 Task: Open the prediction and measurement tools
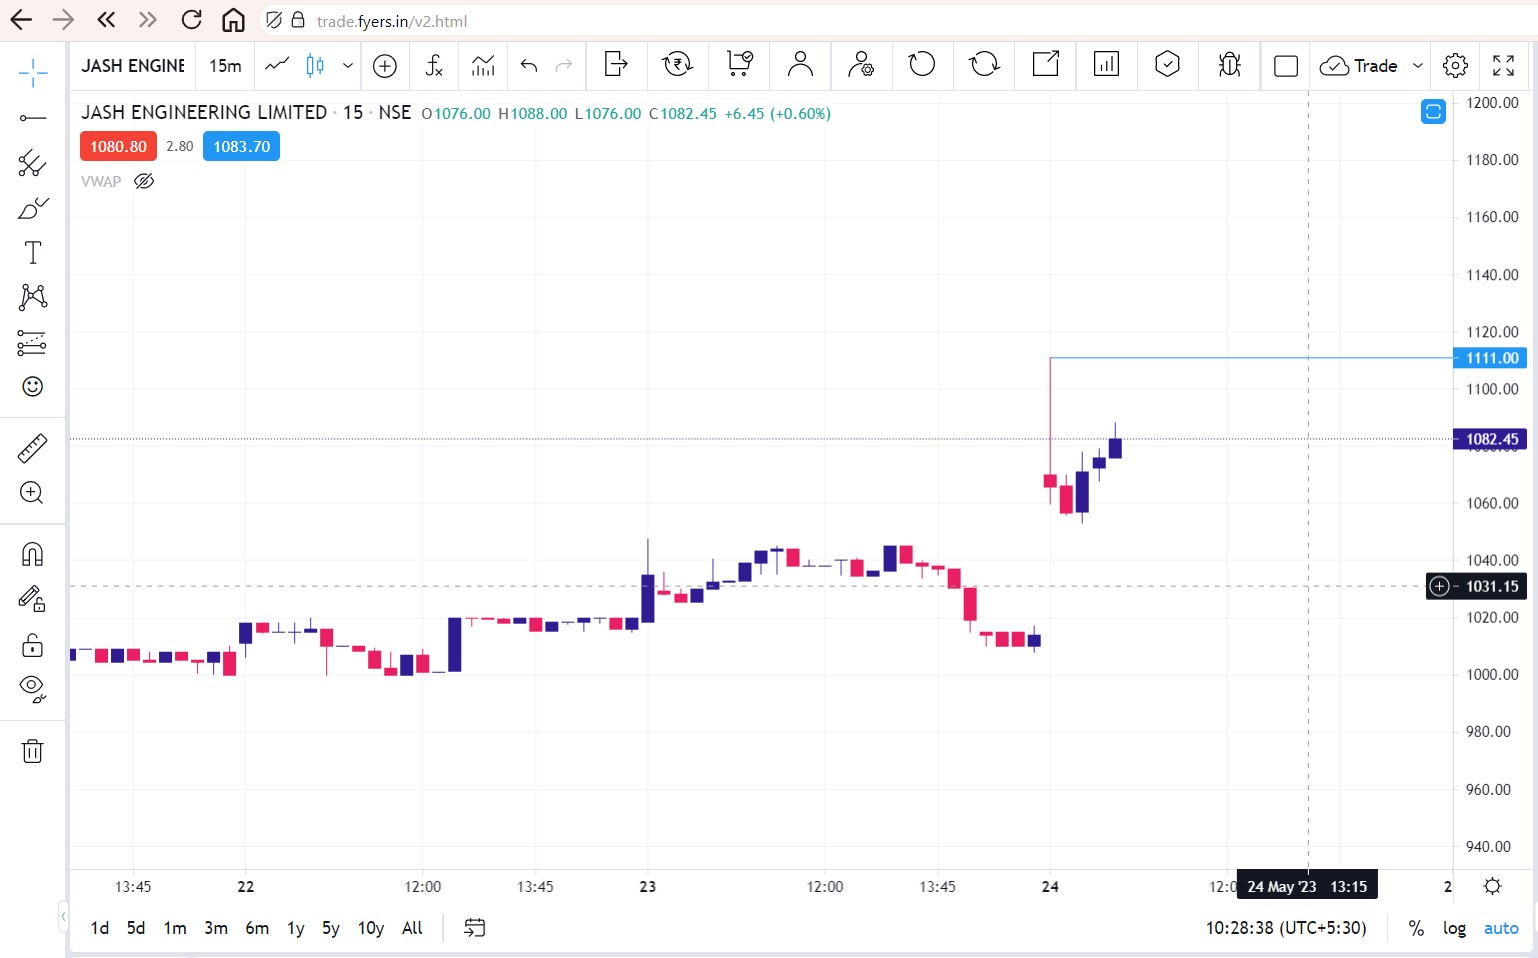tap(33, 343)
